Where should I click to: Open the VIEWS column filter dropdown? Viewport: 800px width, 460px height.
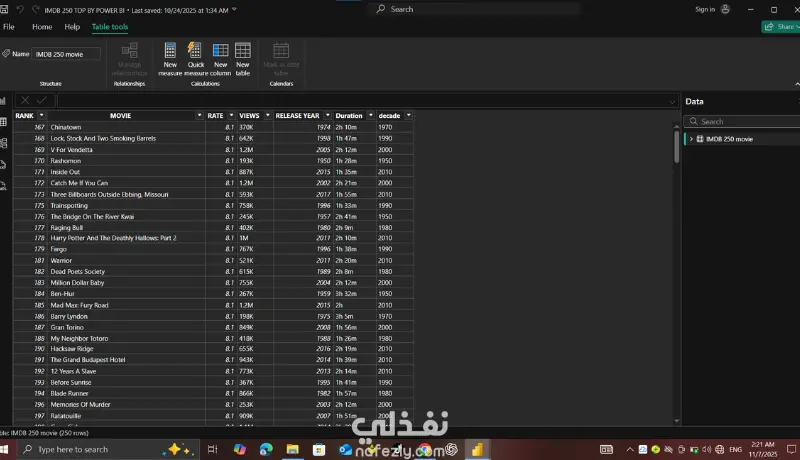(x=267, y=116)
